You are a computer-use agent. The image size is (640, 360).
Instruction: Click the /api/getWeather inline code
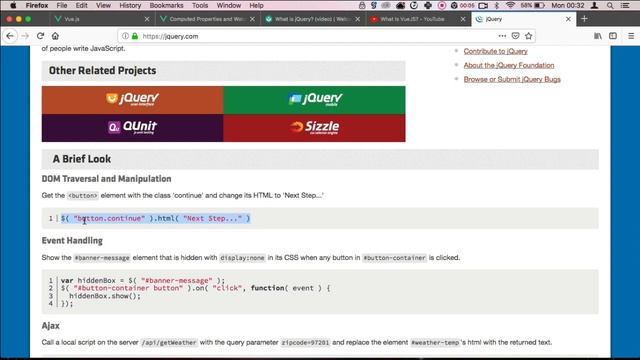click(x=169, y=342)
